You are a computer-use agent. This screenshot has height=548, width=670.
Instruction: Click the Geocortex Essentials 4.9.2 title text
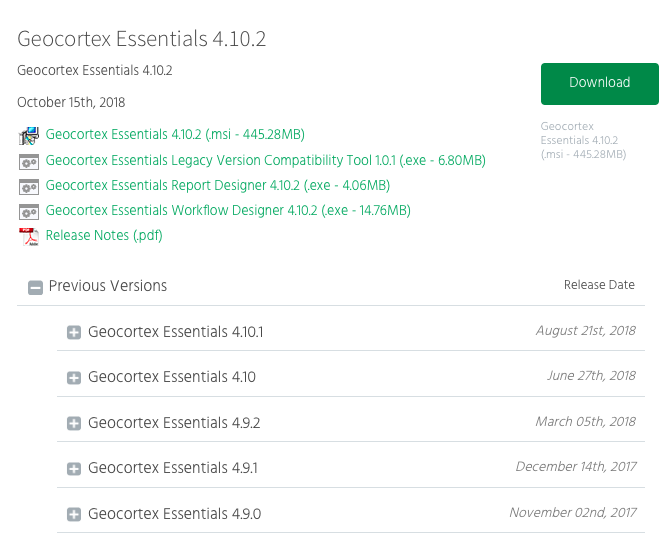tap(174, 423)
